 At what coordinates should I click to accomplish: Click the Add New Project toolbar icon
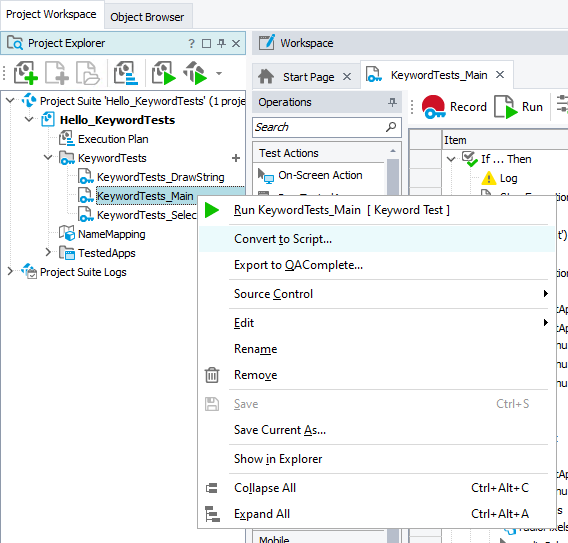[25, 73]
